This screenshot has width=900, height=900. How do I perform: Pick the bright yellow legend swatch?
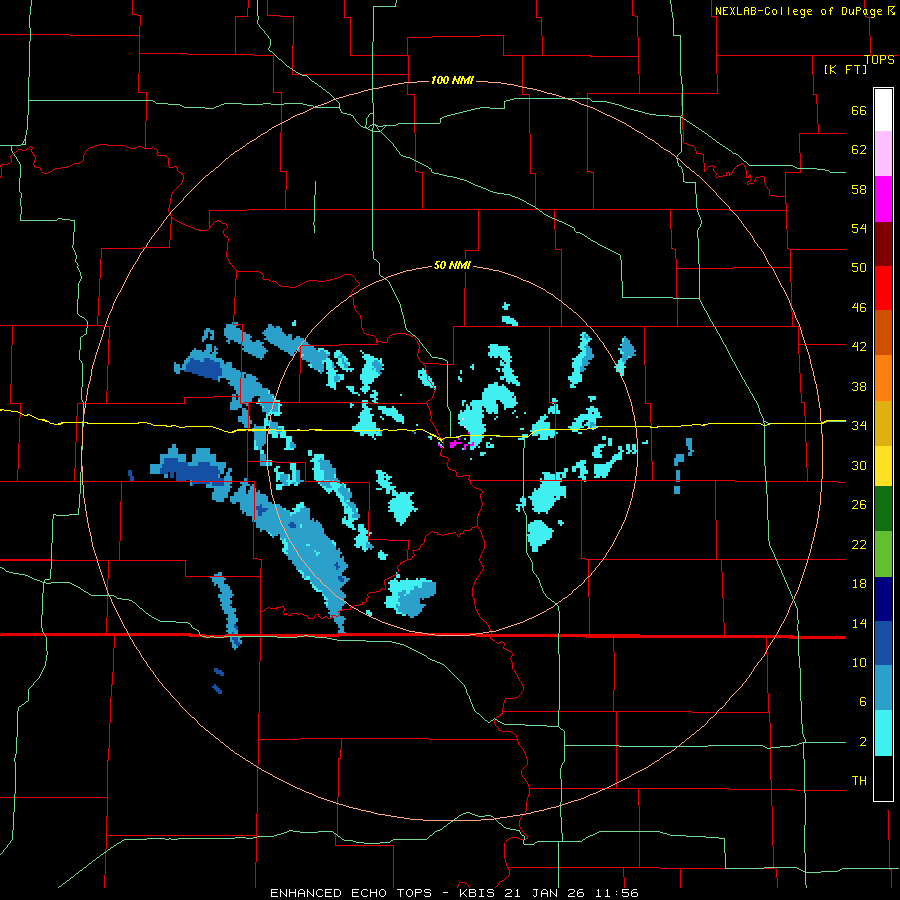[883, 466]
